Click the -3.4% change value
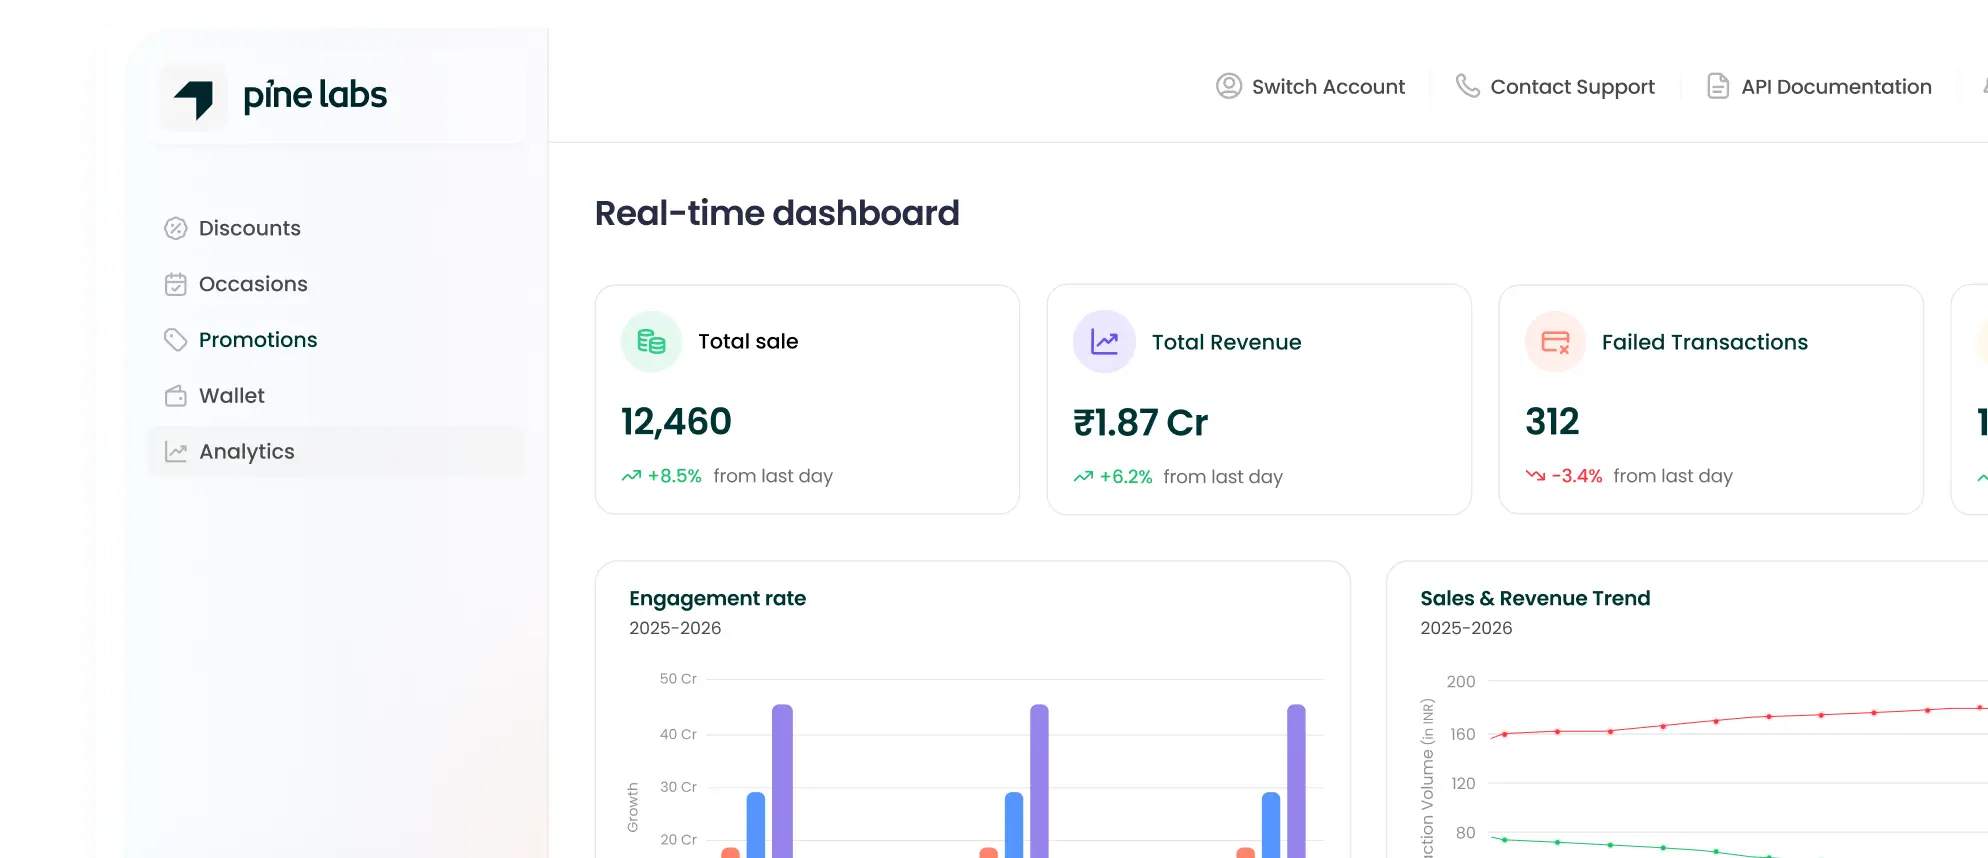This screenshot has height=858, width=1988. coord(1577,476)
